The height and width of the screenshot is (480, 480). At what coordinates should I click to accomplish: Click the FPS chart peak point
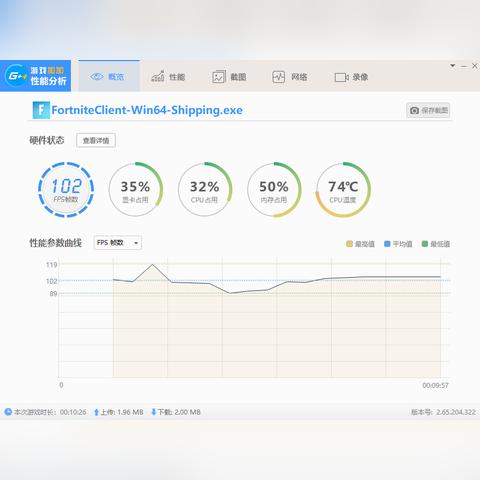[x=153, y=265]
